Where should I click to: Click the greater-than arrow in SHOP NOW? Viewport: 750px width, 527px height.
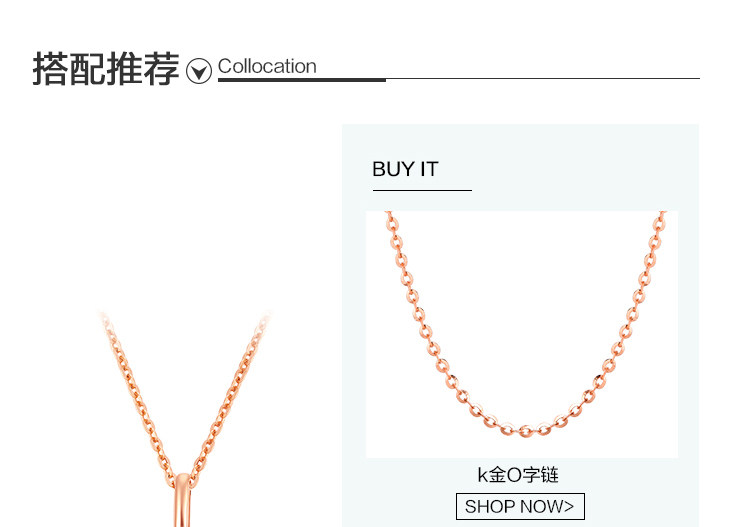point(568,506)
